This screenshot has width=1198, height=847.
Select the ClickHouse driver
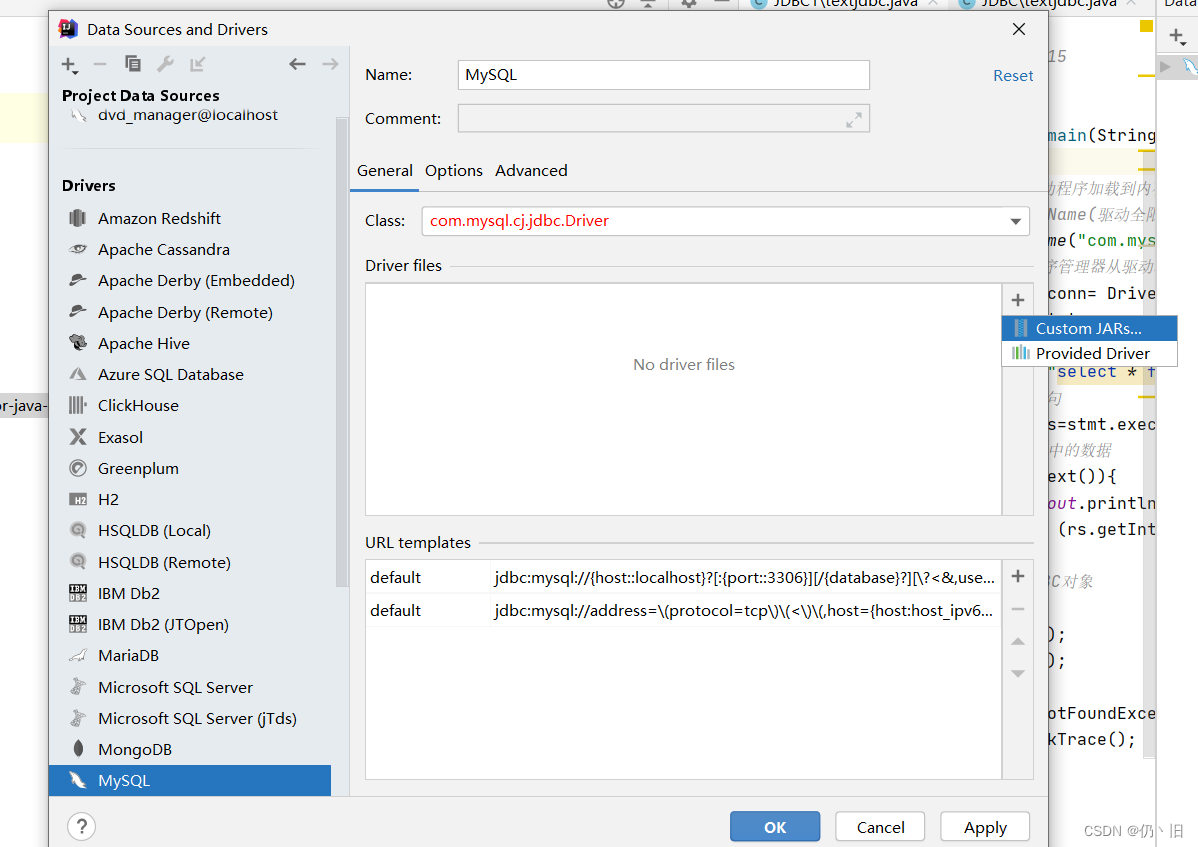[x=189, y=406]
